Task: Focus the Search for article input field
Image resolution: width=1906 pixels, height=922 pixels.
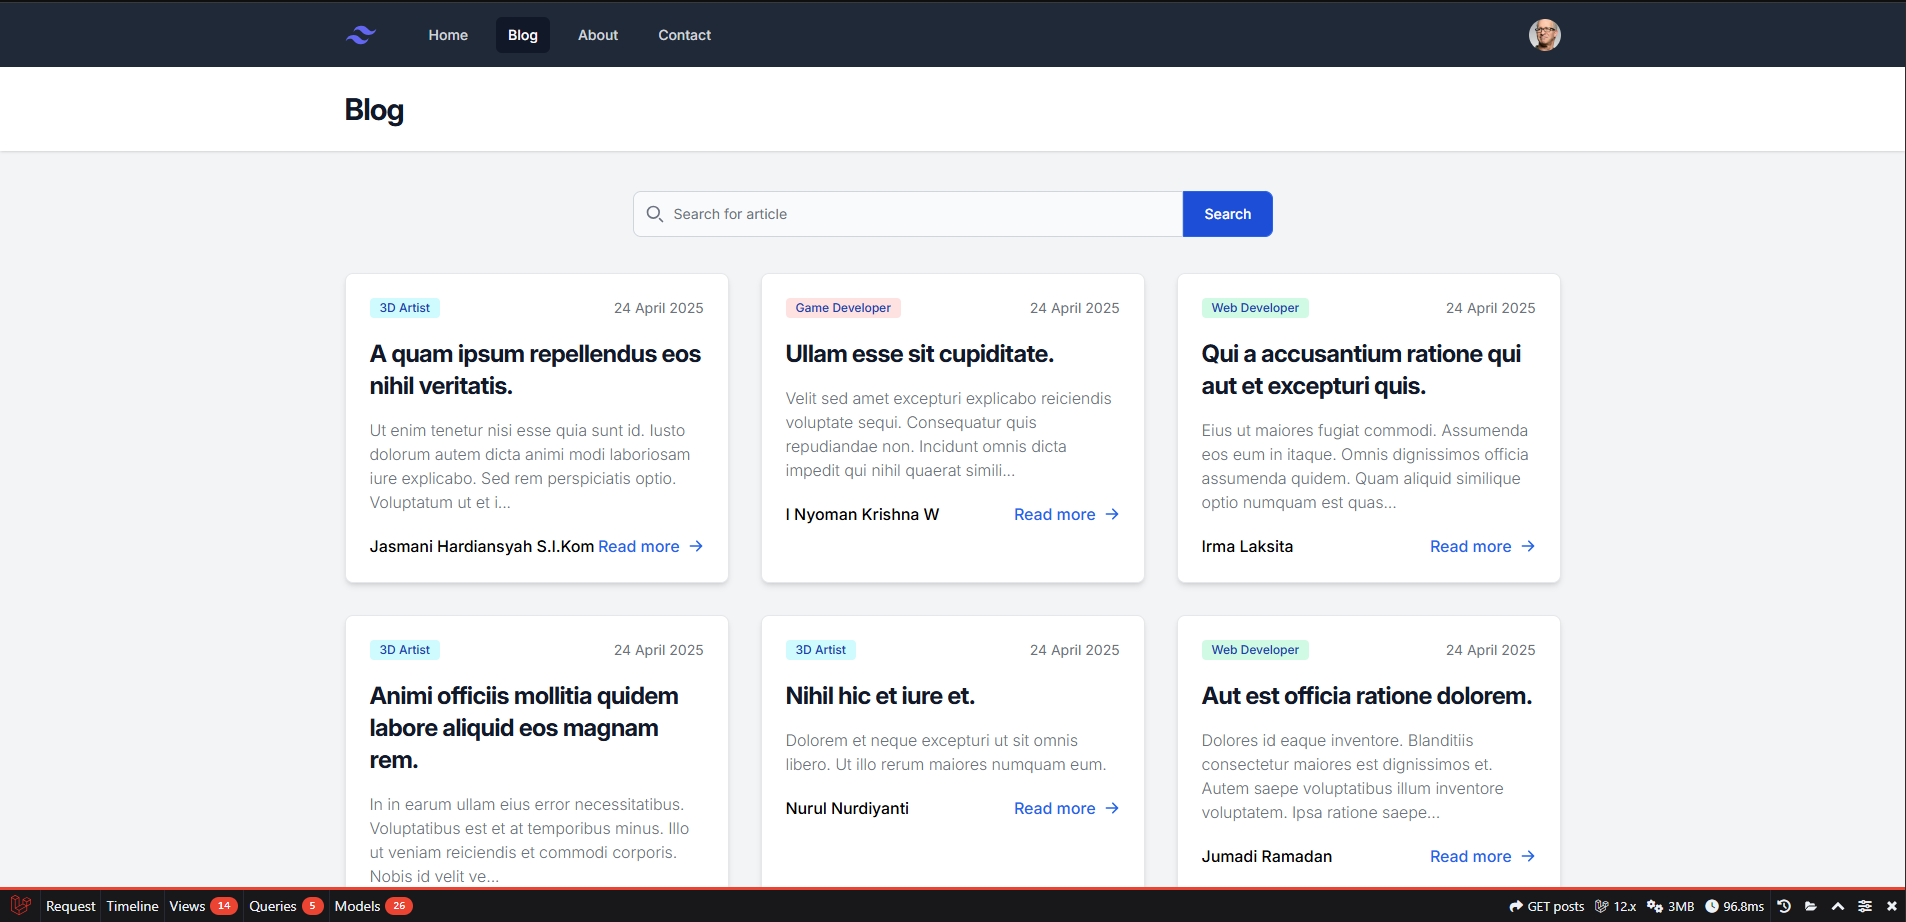Action: [920, 214]
